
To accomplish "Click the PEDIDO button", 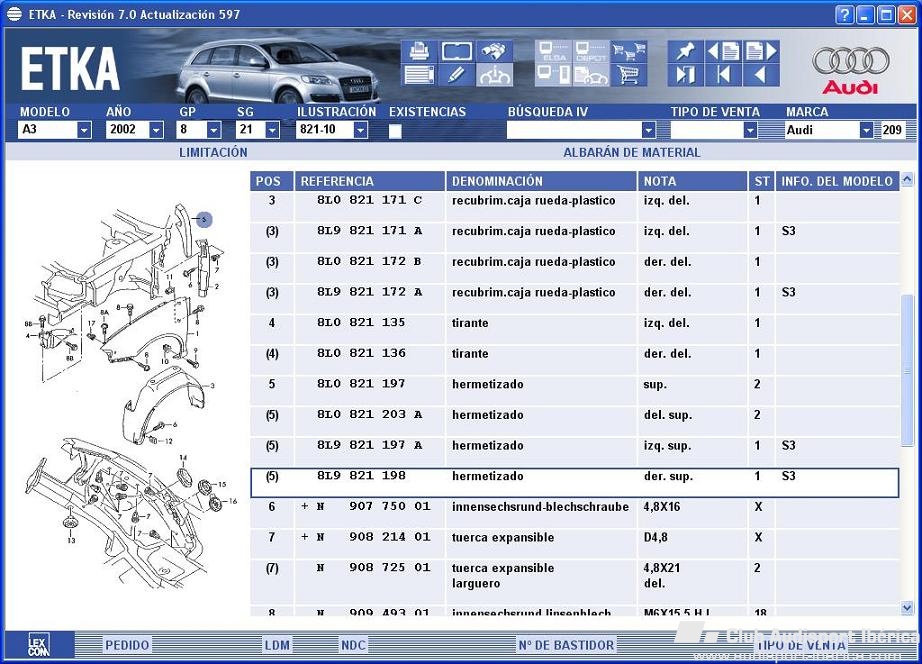I will tap(127, 645).
